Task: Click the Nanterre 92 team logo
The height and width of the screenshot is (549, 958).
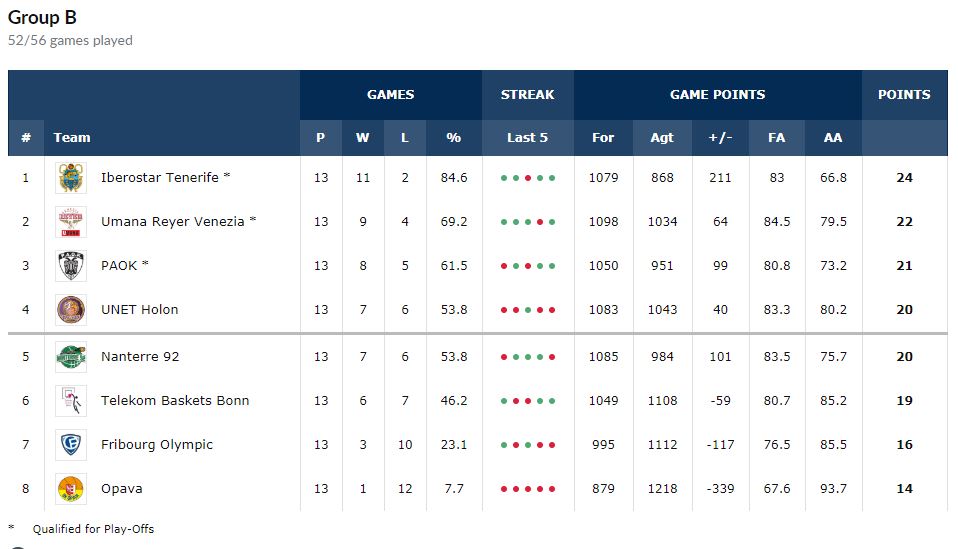Action: pos(71,357)
